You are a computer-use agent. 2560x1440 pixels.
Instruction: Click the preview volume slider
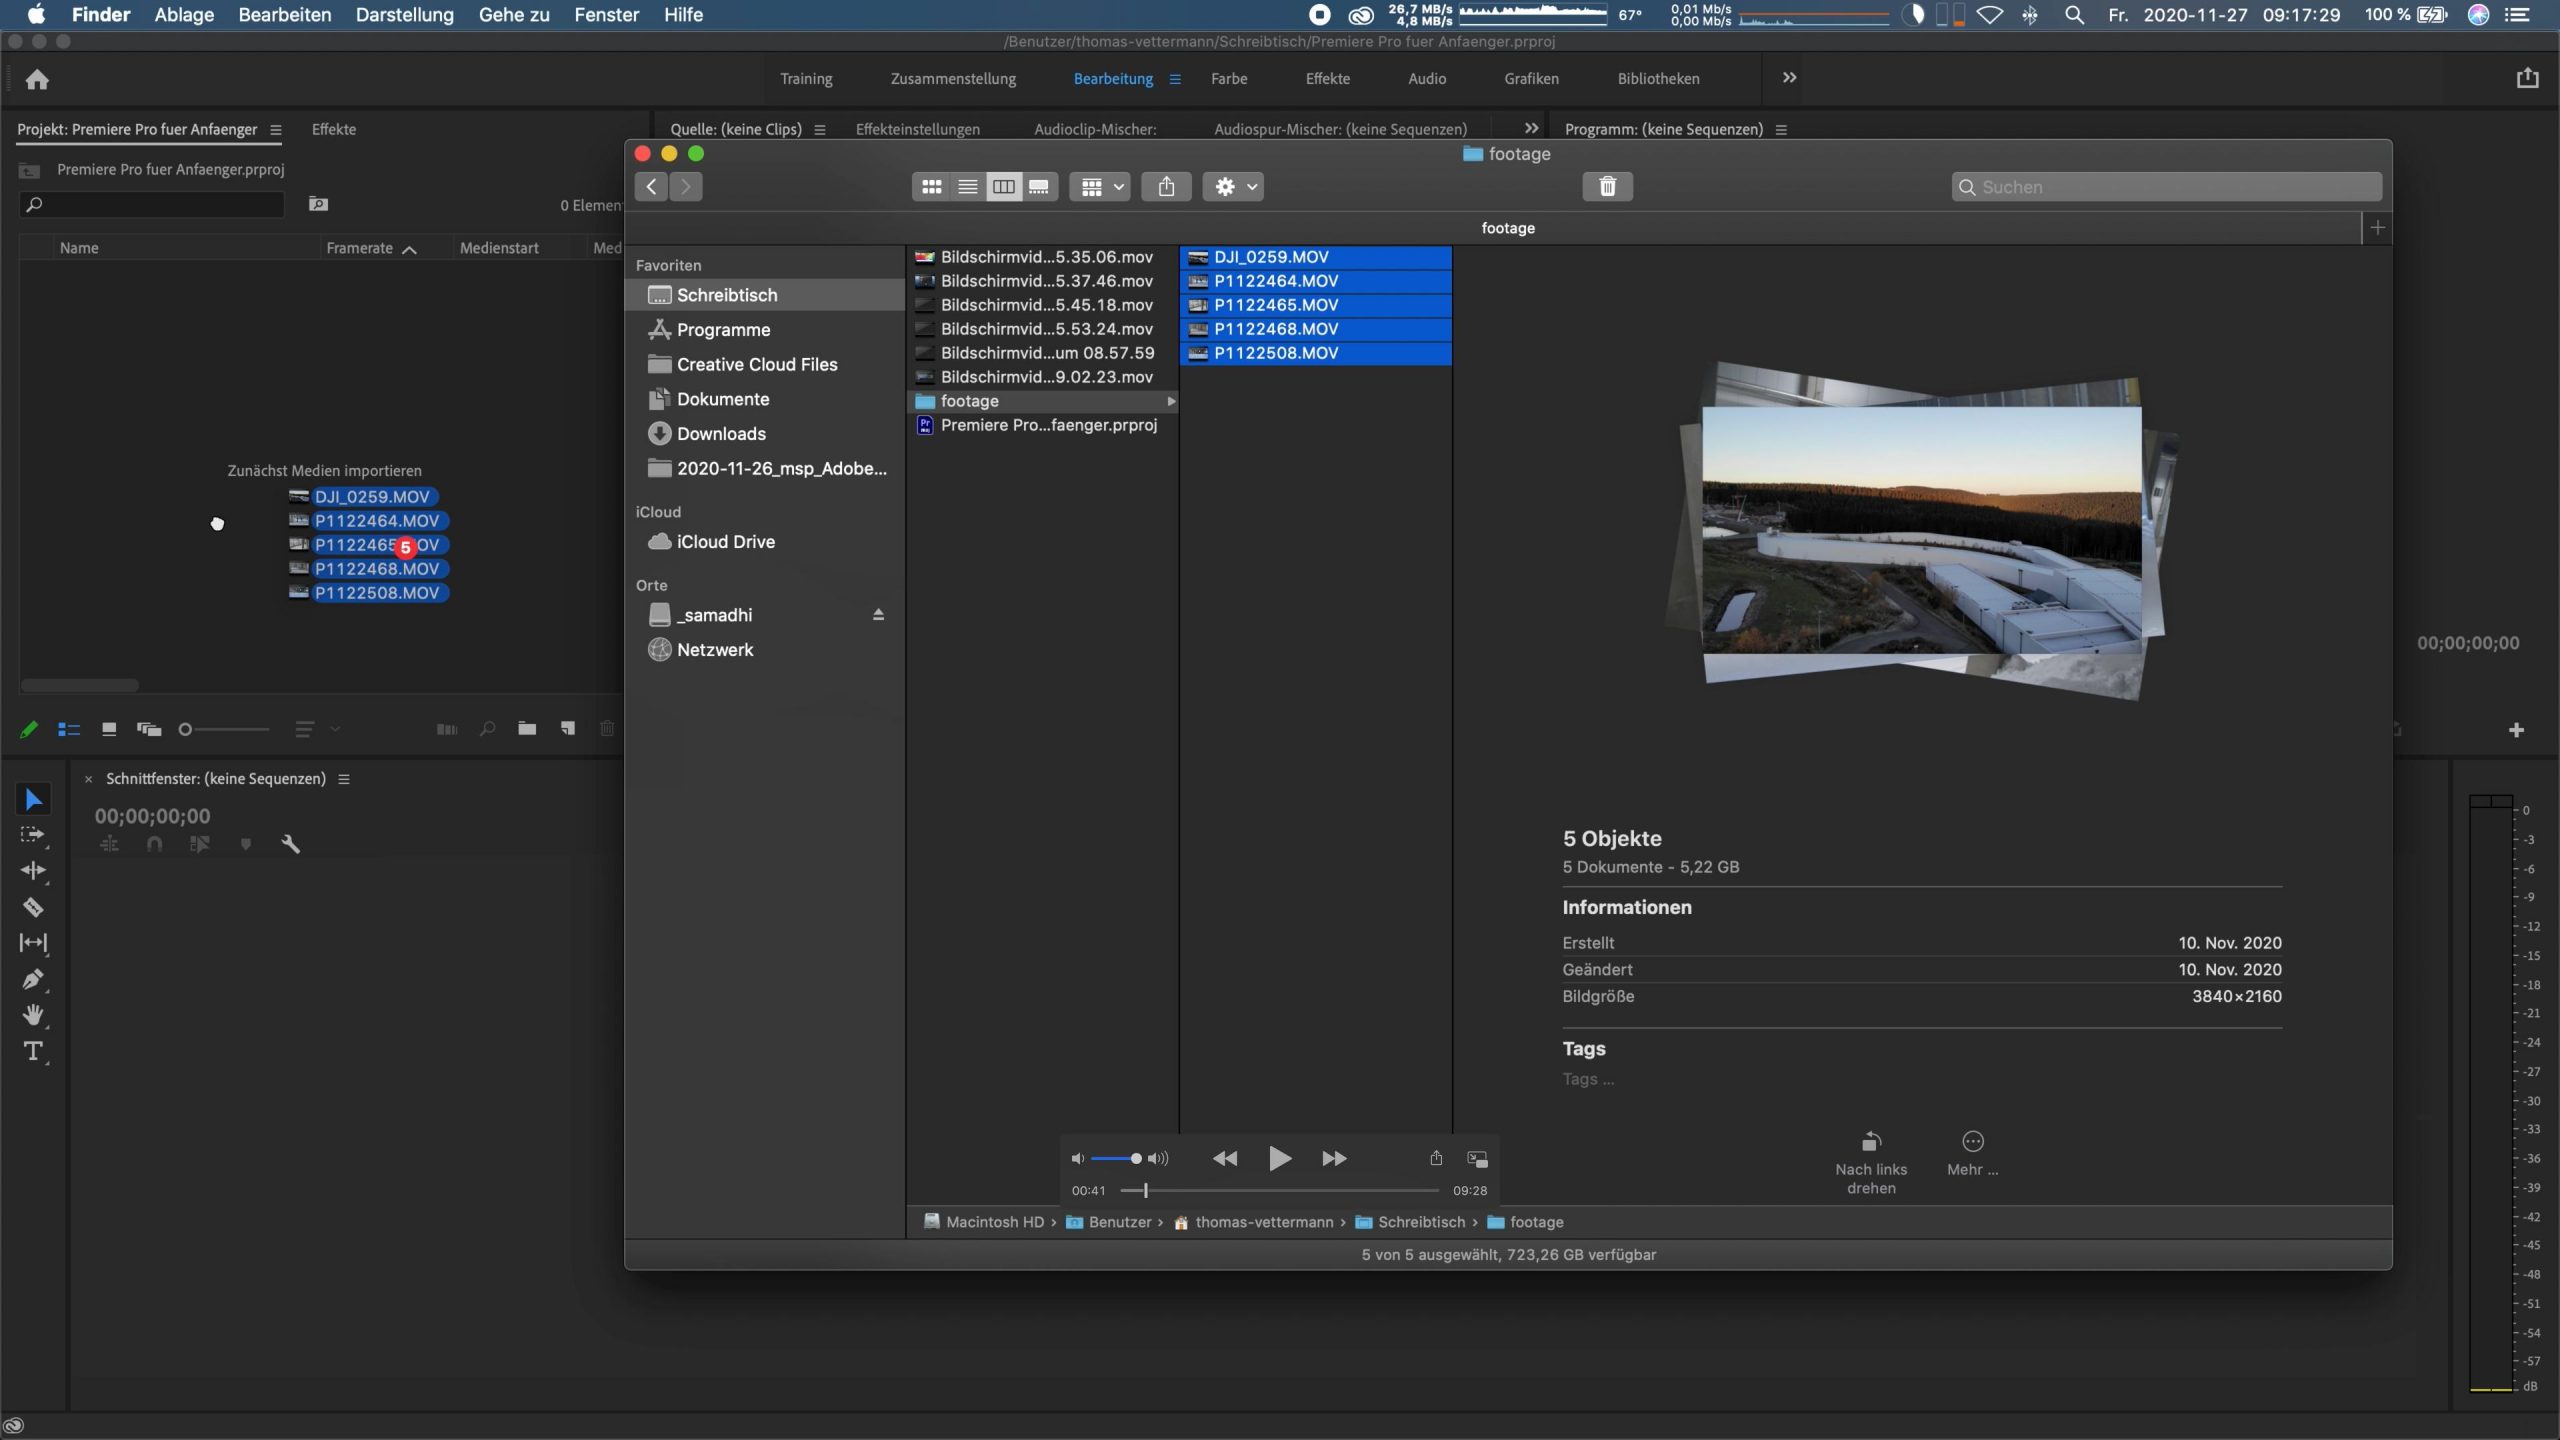pyautogui.click(x=1116, y=1159)
